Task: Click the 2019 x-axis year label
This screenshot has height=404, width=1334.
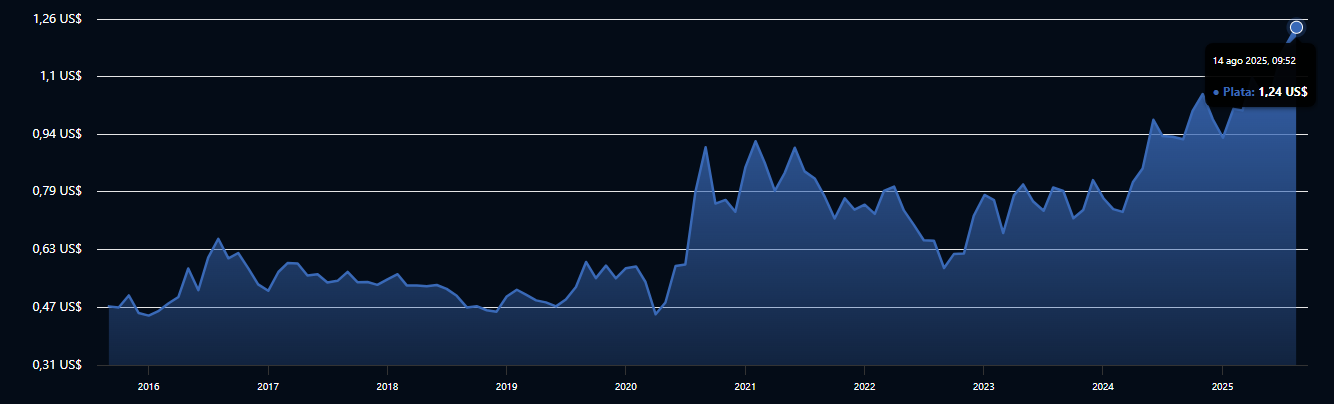Action: point(506,386)
